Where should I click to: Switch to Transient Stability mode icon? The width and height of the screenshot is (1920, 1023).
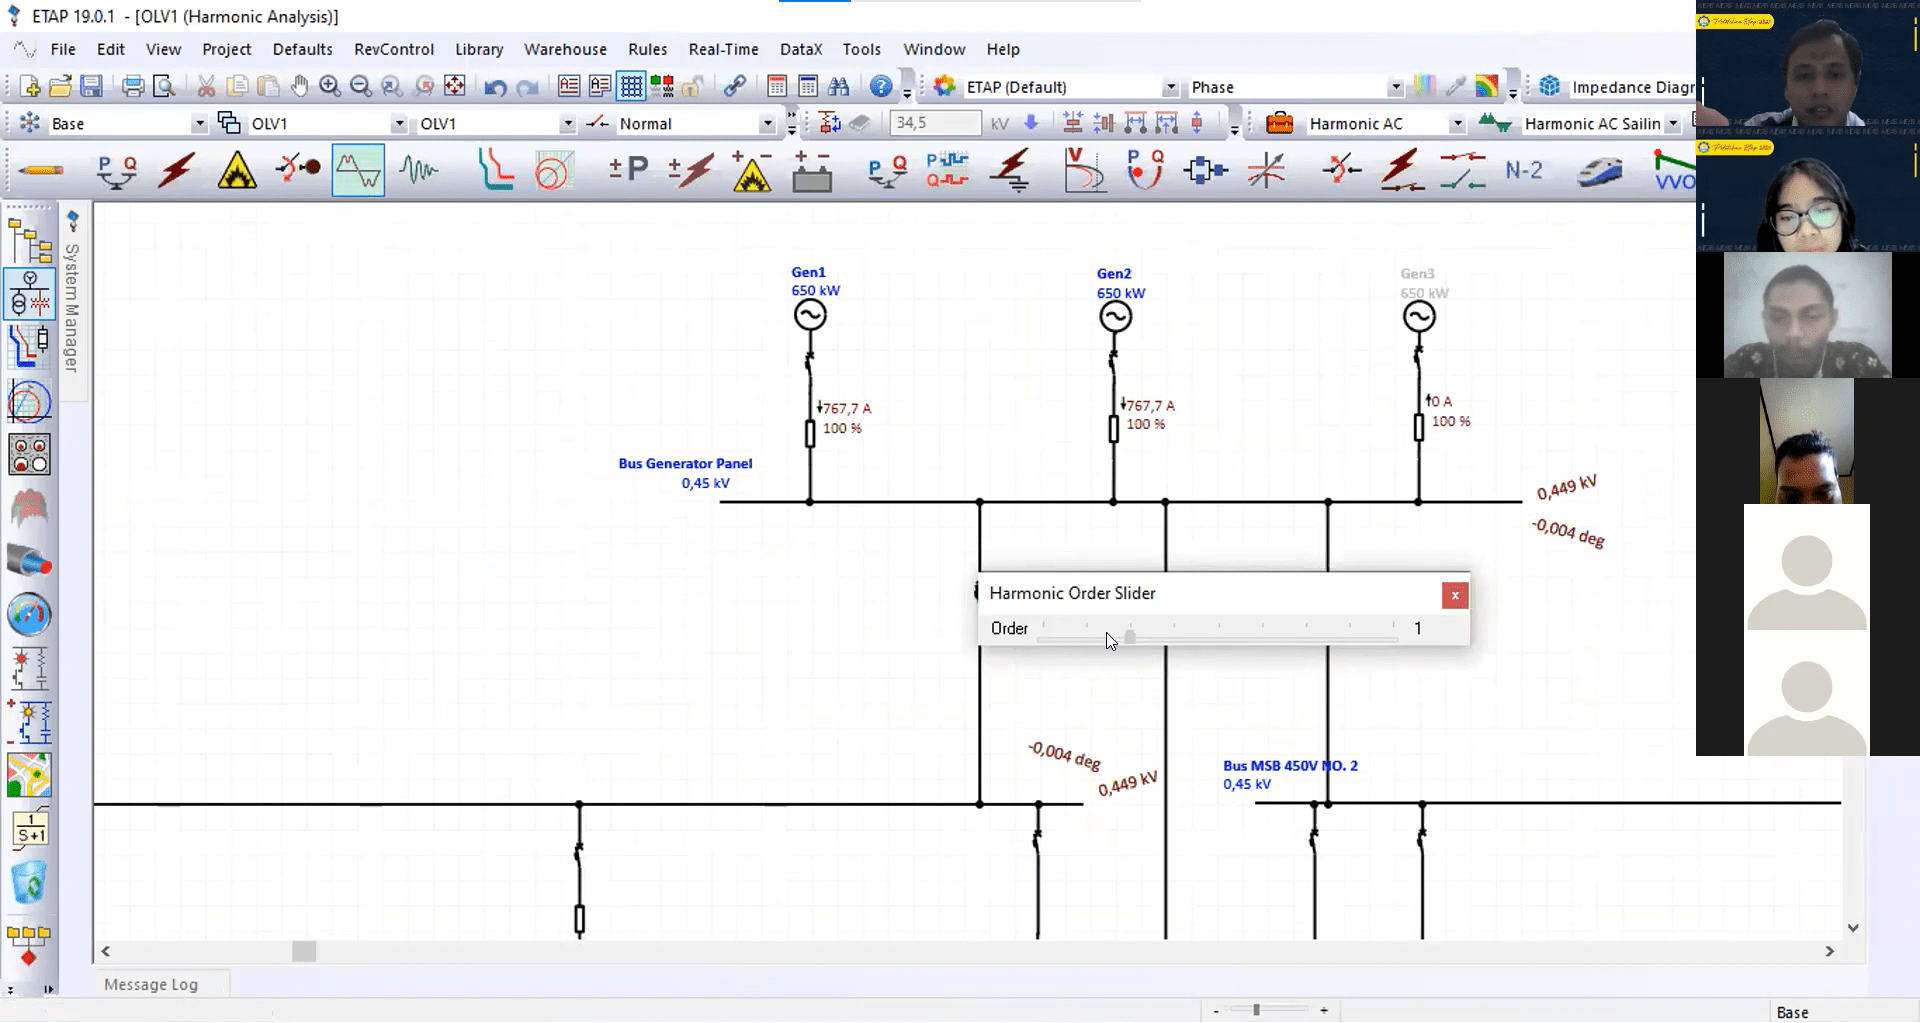pos(418,171)
